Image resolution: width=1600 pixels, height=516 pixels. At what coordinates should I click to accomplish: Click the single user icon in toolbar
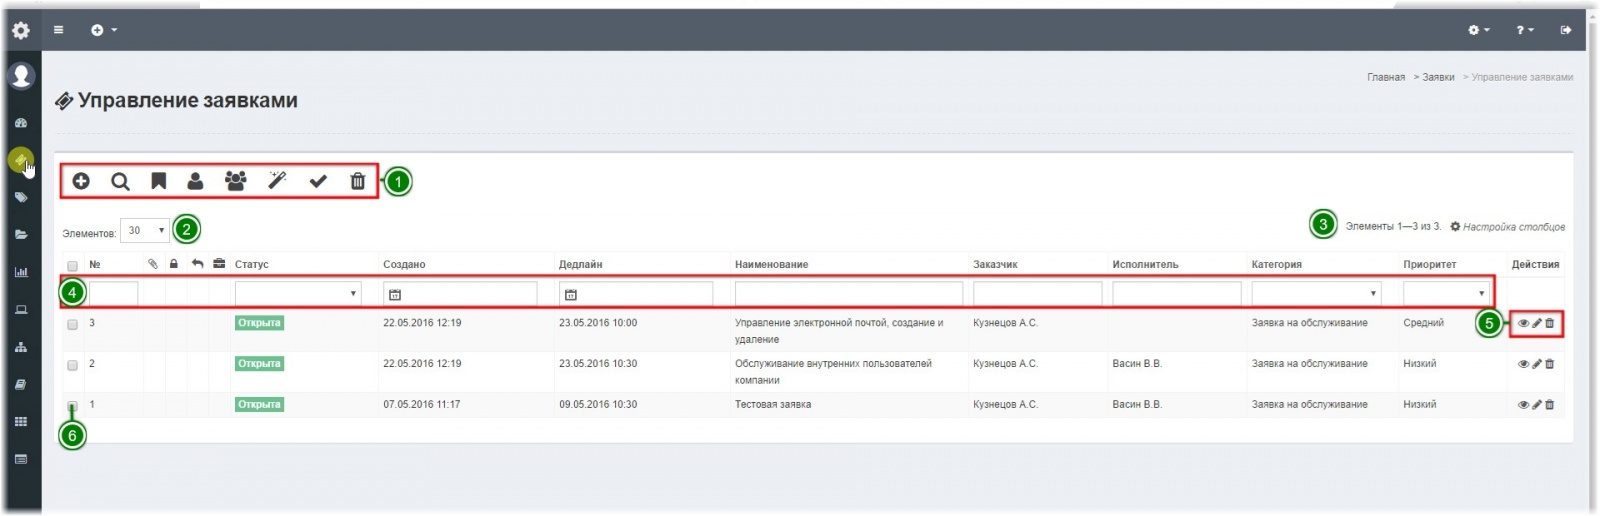(x=195, y=181)
